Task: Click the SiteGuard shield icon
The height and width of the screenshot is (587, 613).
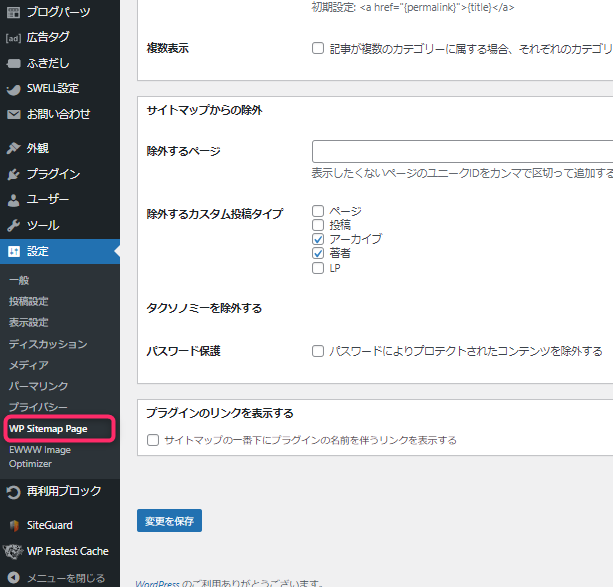Action: (14, 525)
